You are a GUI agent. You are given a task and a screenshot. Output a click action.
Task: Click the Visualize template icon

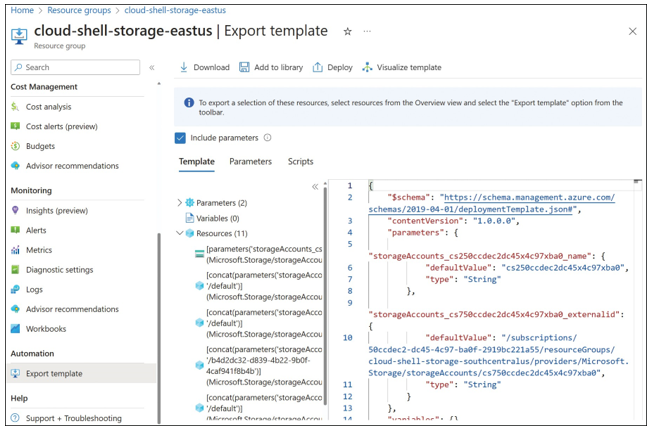tap(367, 67)
